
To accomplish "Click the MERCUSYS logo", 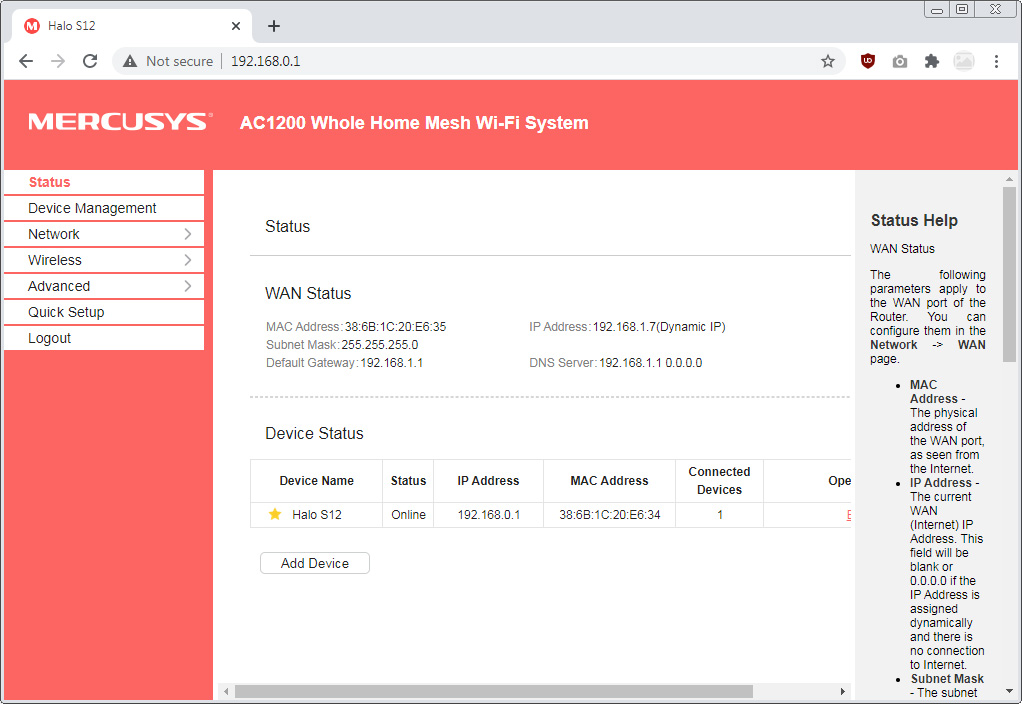I will [x=121, y=122].
